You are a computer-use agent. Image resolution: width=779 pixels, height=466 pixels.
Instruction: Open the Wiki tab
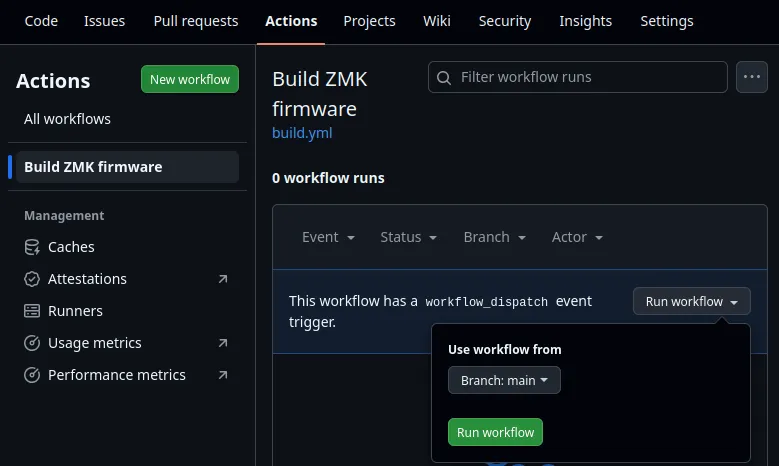(437, 21)
